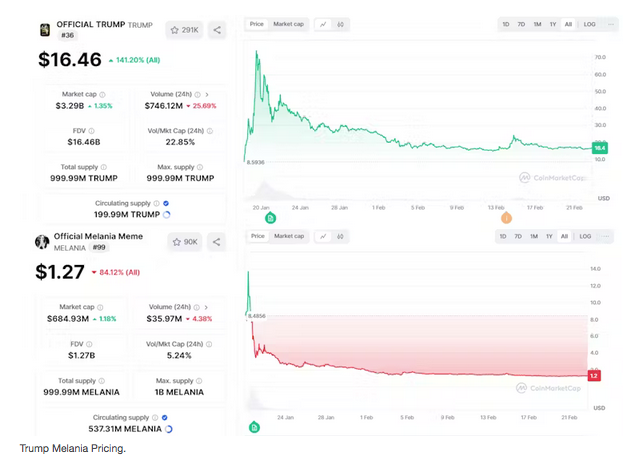
Task: Toggle LOG scale on TRUMP chart
Action: point(589,24)
